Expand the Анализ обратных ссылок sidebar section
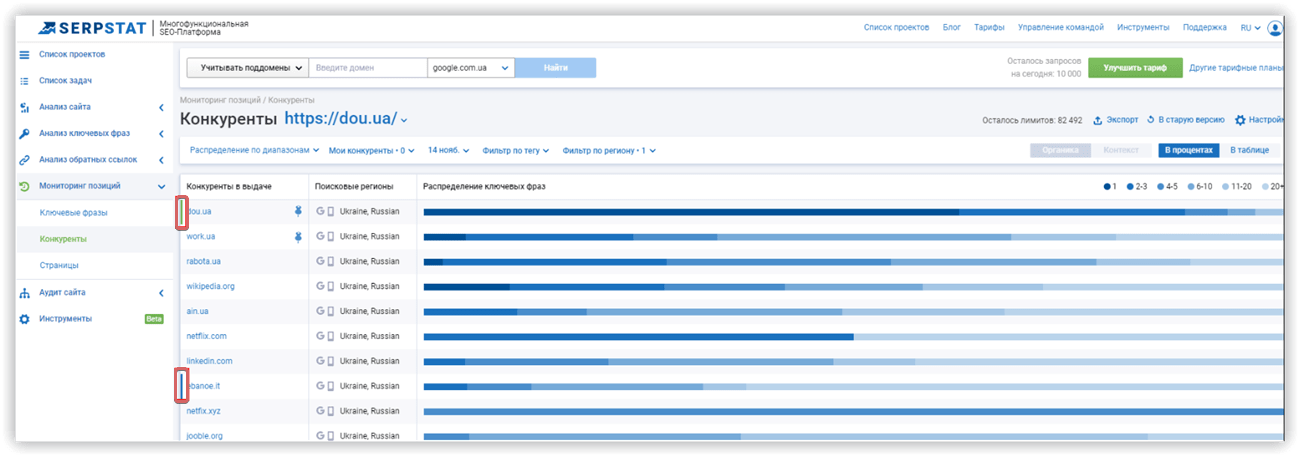1300x457 pixels. [x=161, y=160]
